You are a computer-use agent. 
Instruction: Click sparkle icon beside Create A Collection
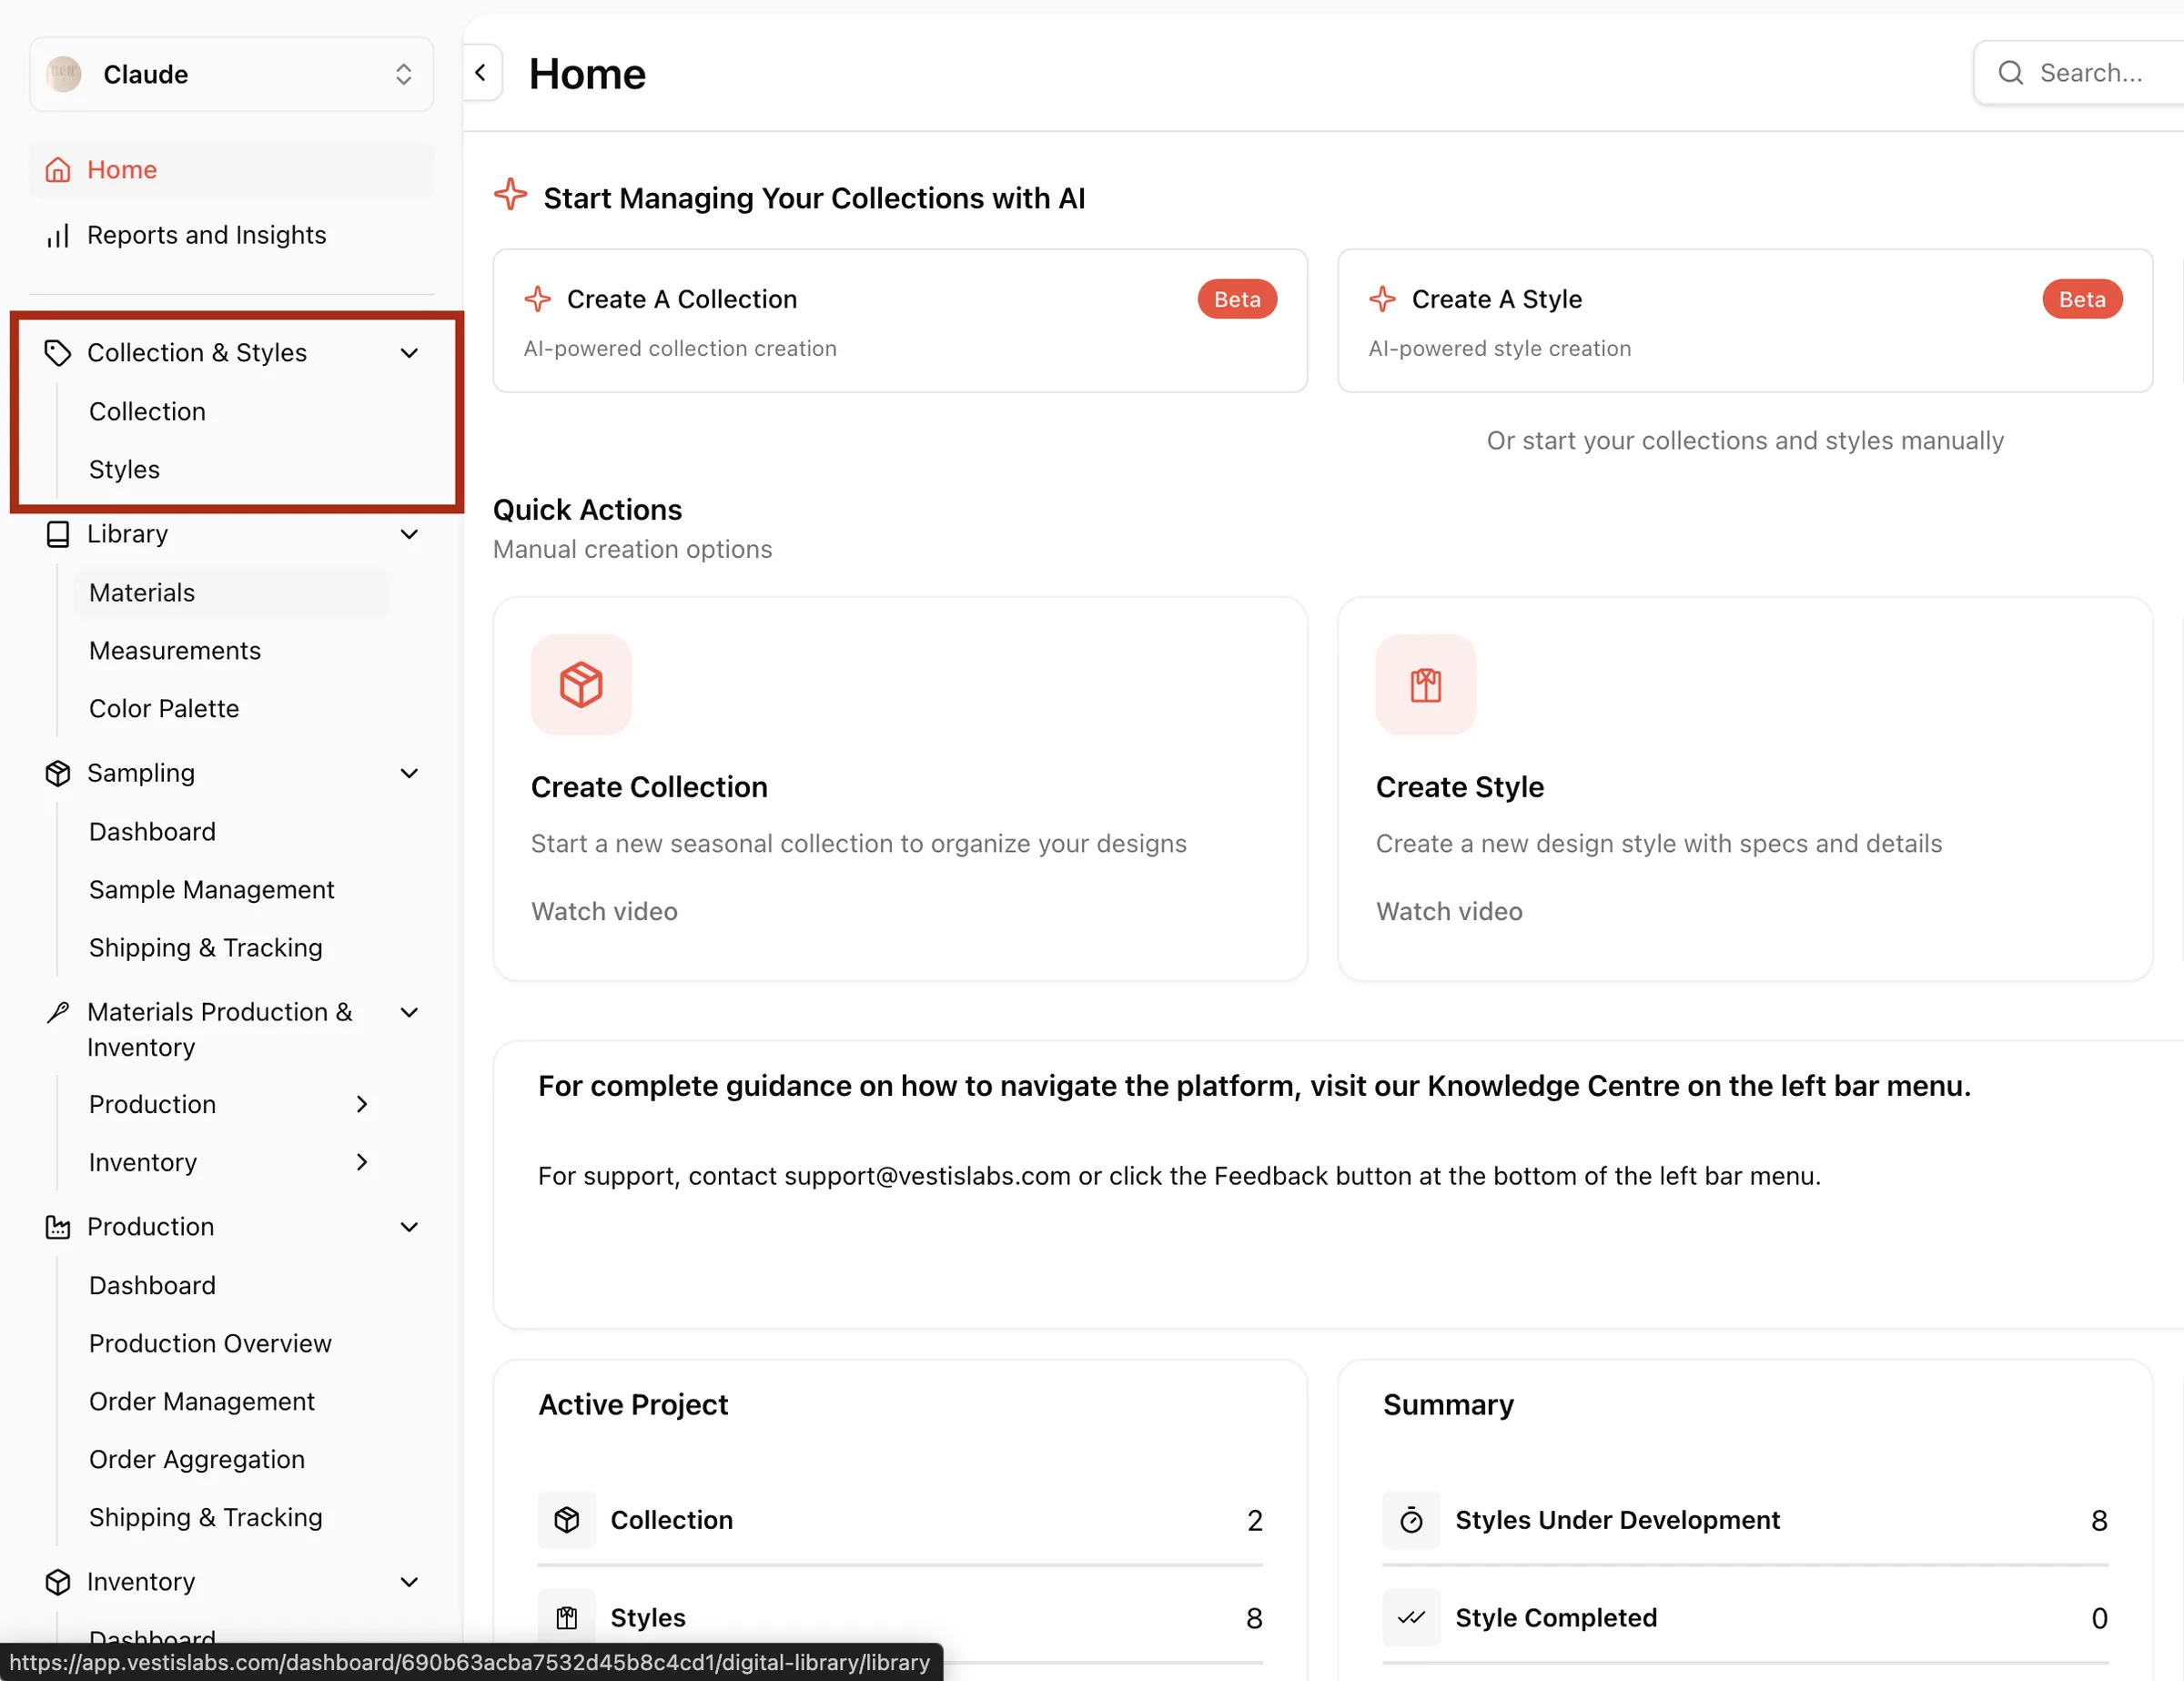538,299
